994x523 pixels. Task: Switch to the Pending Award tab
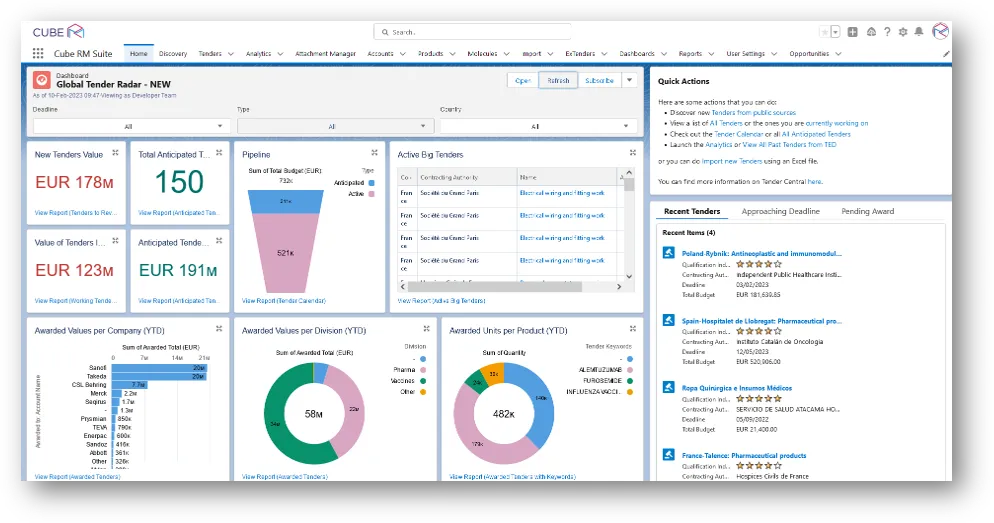click(x=867, y=211)
